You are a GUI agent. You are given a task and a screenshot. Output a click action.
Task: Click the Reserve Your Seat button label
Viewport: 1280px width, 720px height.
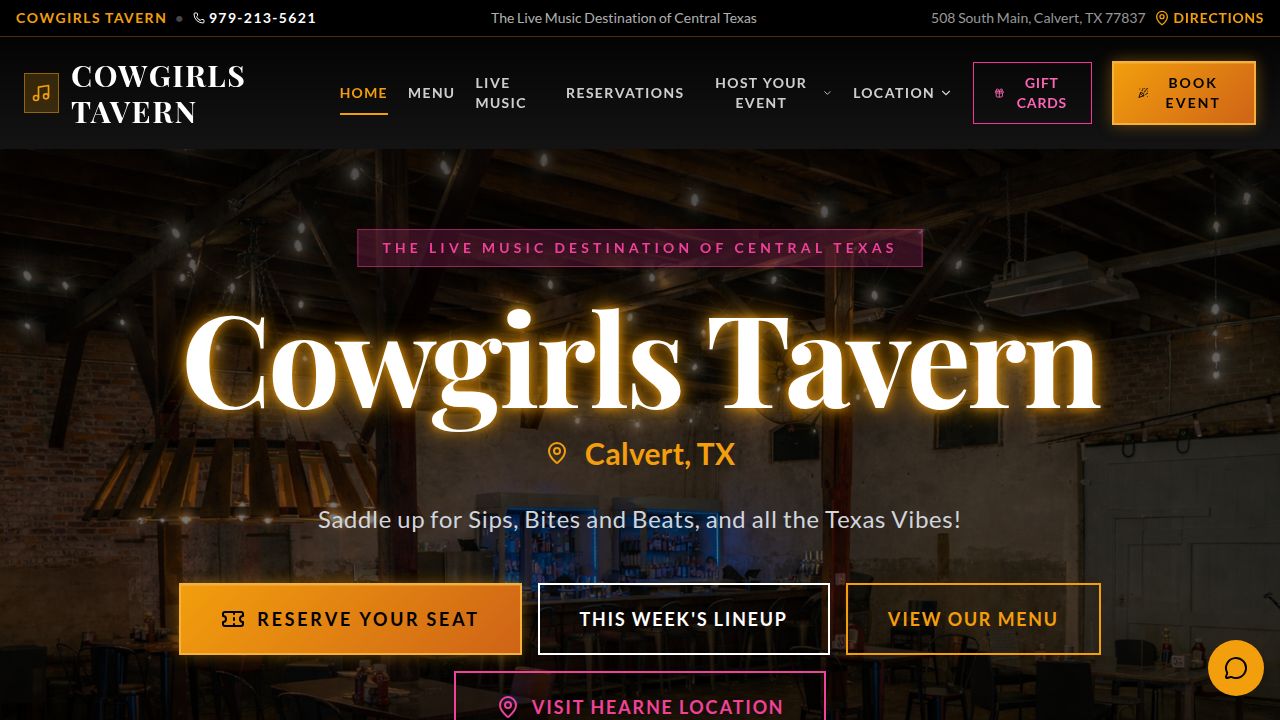point(368,619)
